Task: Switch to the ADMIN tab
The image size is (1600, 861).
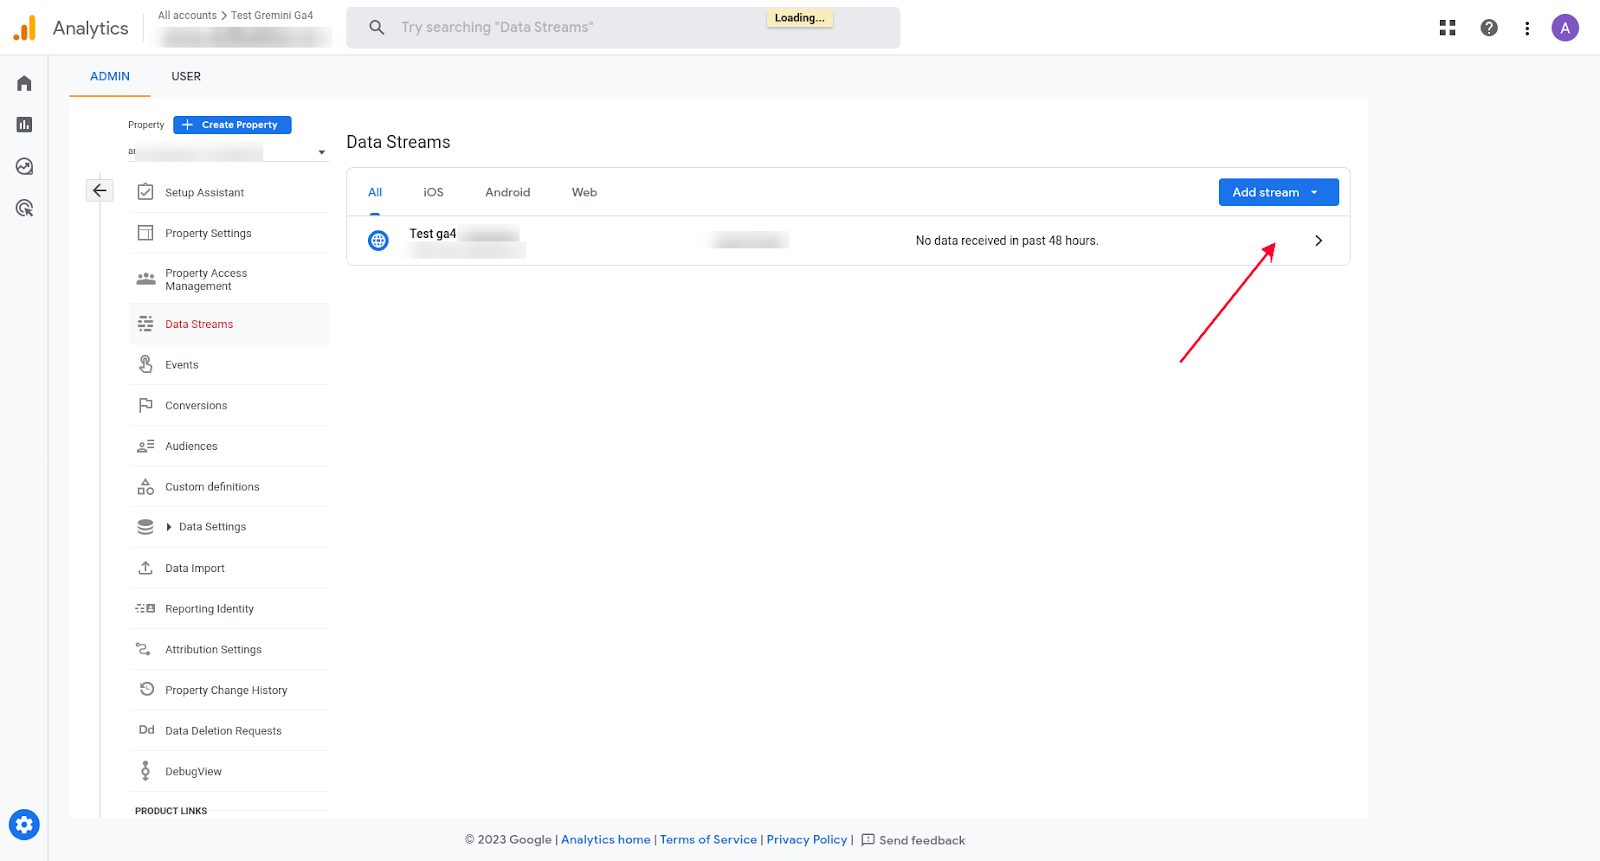Action: click(110, 76)
